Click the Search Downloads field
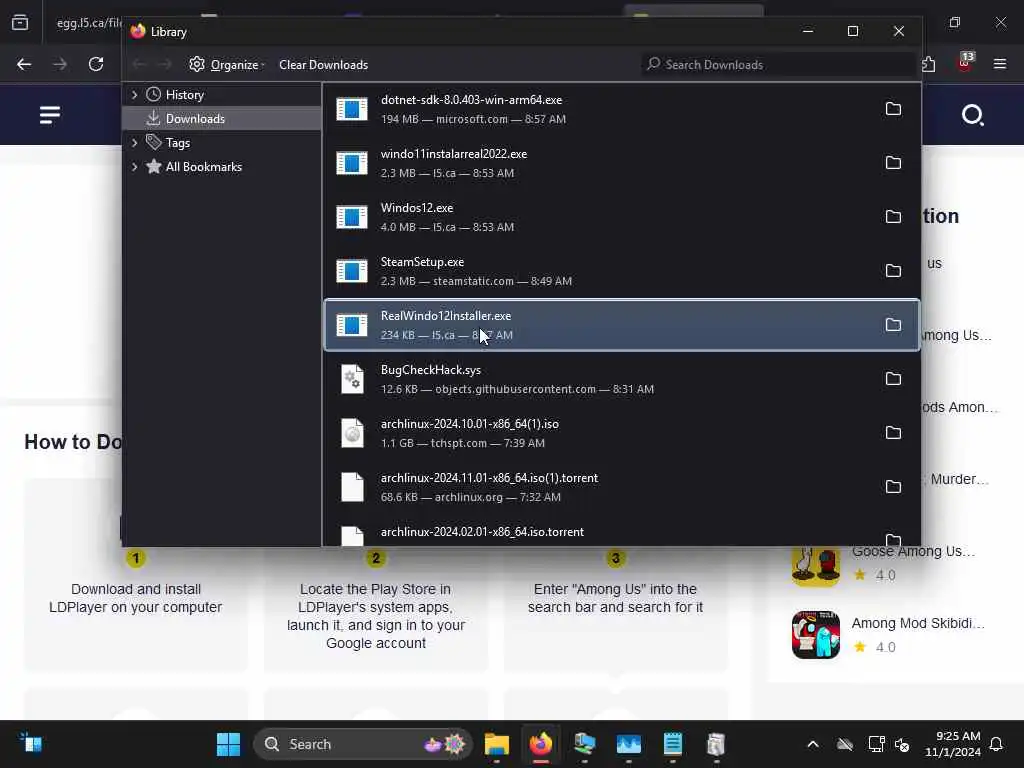 [x=778, y=64]
